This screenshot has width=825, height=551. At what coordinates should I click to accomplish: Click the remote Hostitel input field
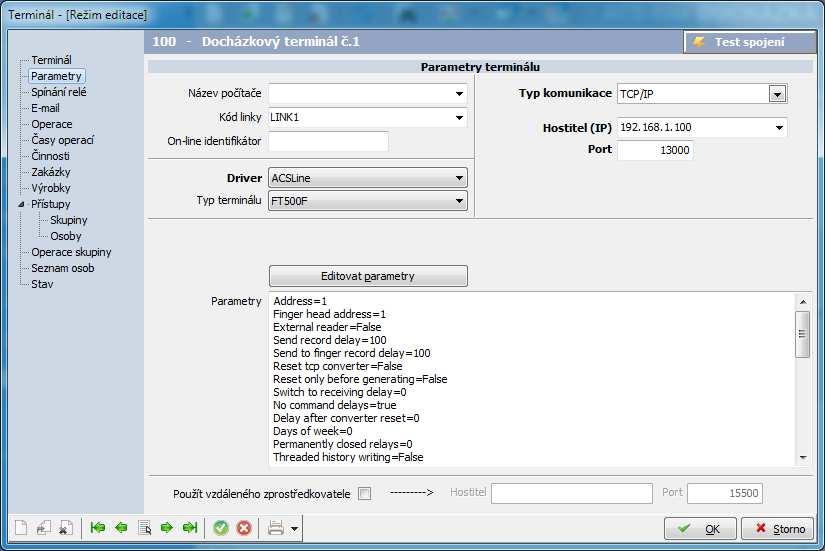tap(572, 493)
